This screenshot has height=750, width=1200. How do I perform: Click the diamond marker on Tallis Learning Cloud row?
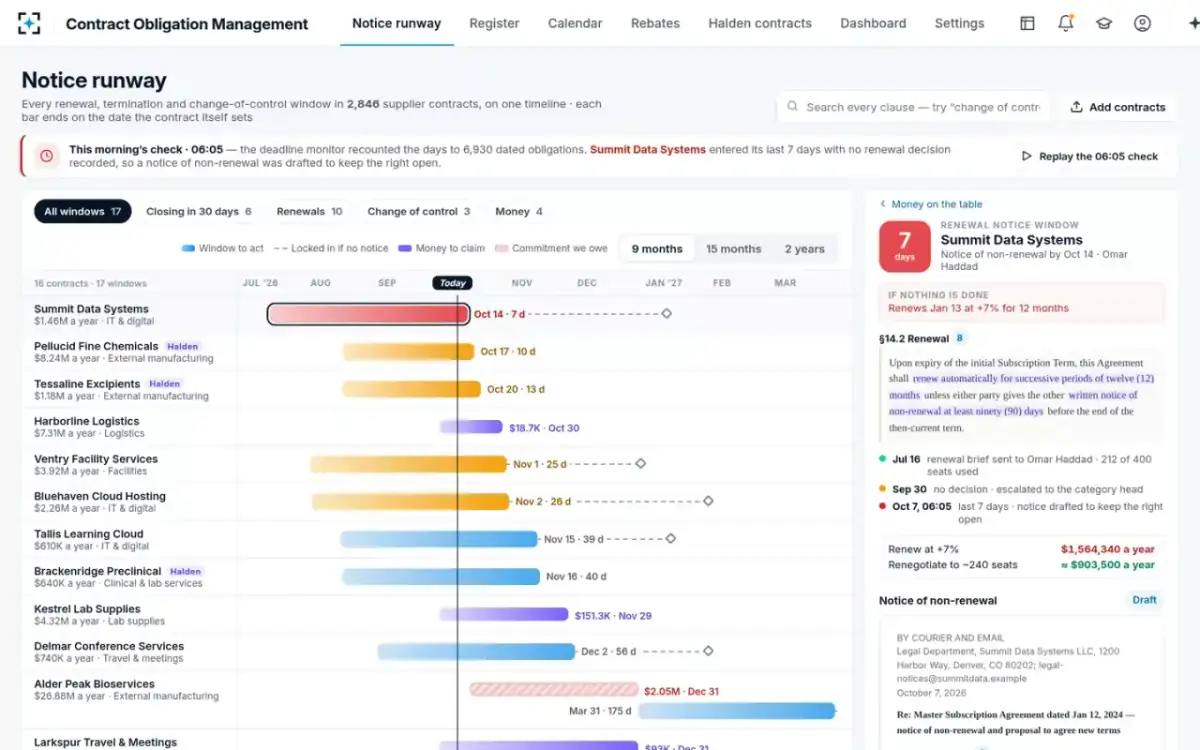tap(671, 539)
